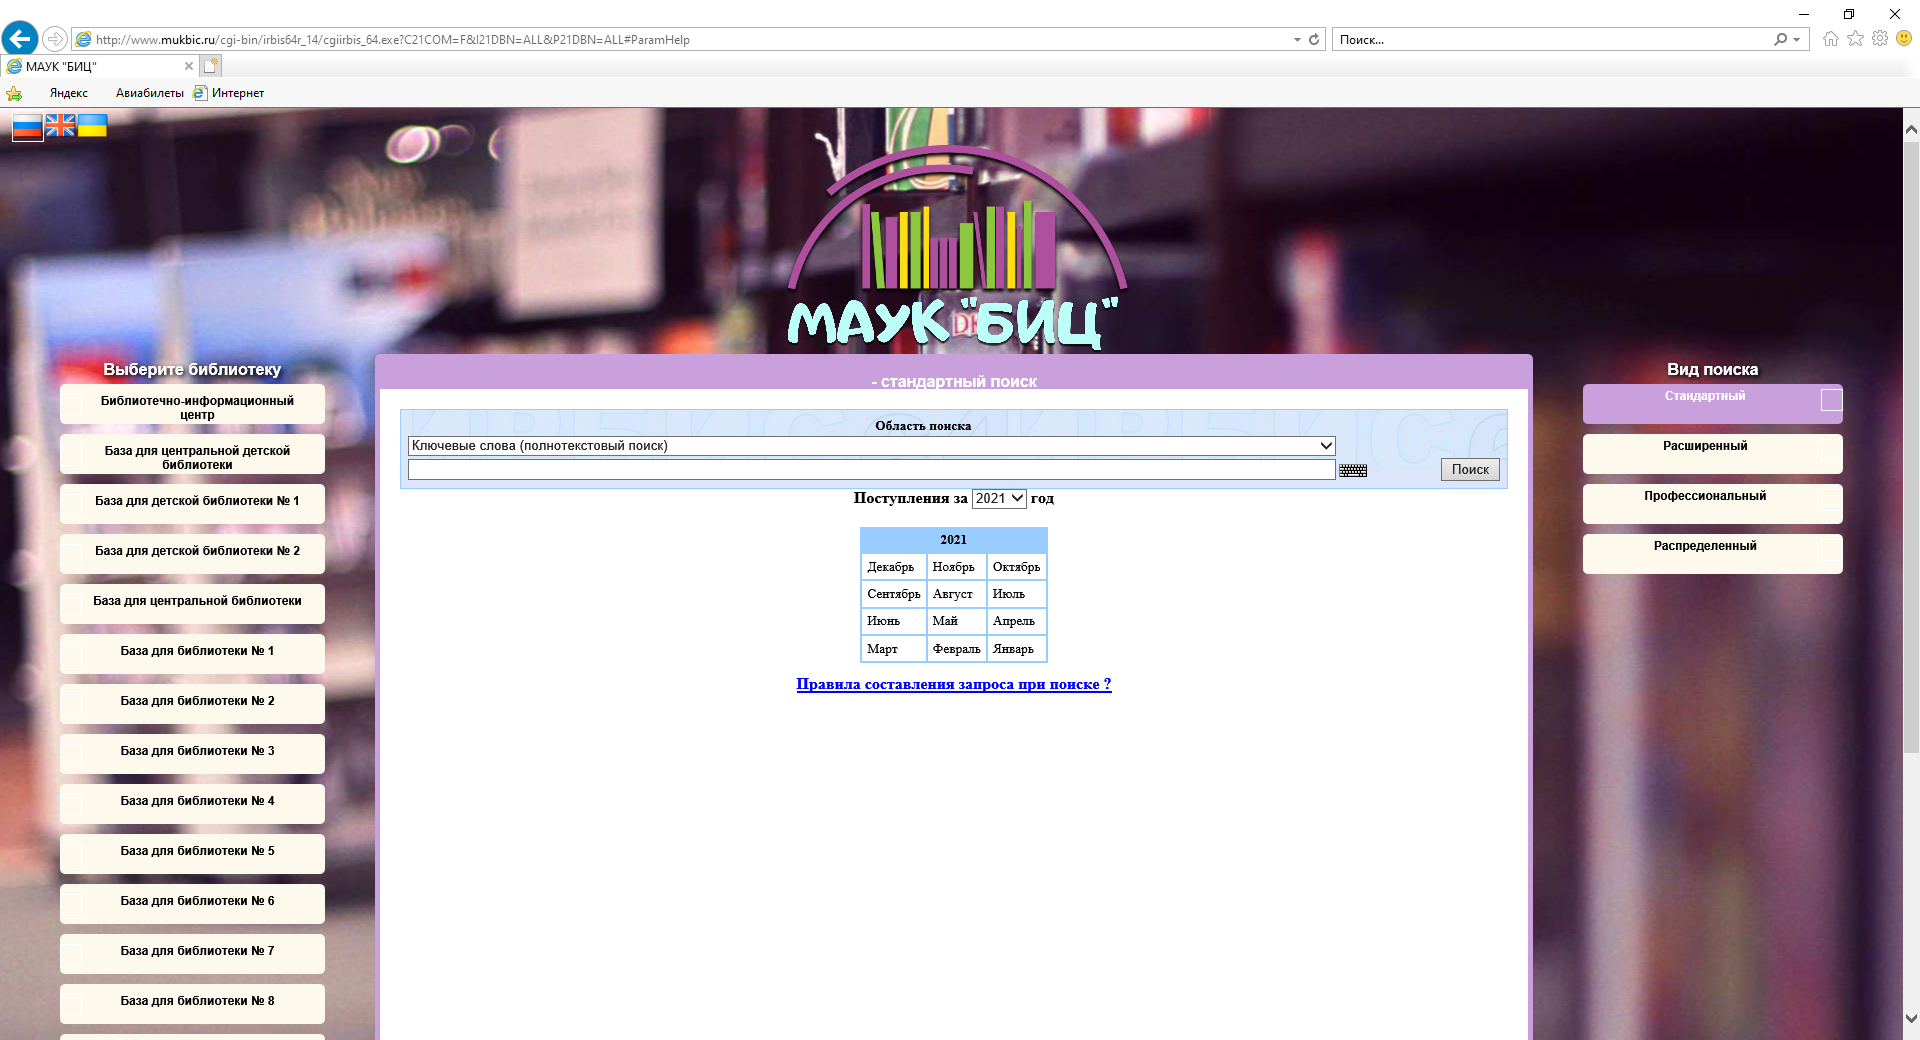Screen dimensions: 1920x1040
Task: Select Расширенный search type
Action: (x=1712, y=454)
